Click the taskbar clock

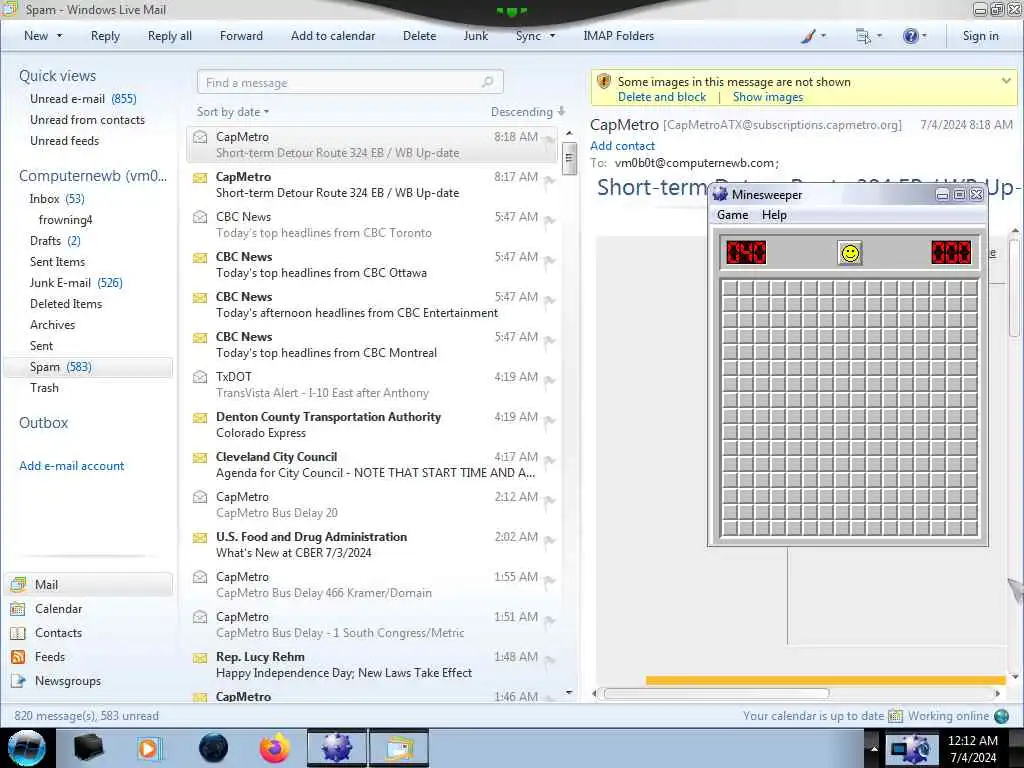pos(972,748)
